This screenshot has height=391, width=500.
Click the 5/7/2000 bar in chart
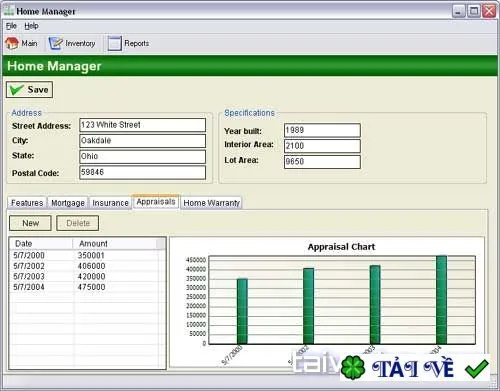tap(242, 311)
